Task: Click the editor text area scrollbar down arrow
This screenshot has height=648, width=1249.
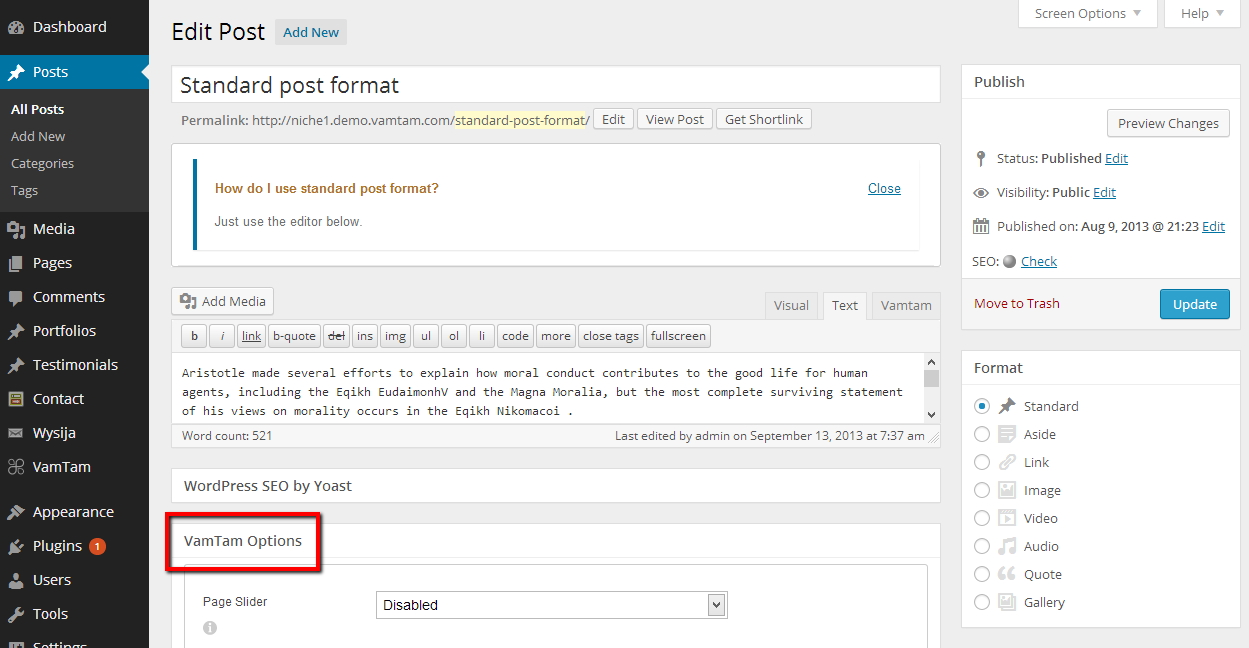Action: pyautogui.click(x=931, y=414)
